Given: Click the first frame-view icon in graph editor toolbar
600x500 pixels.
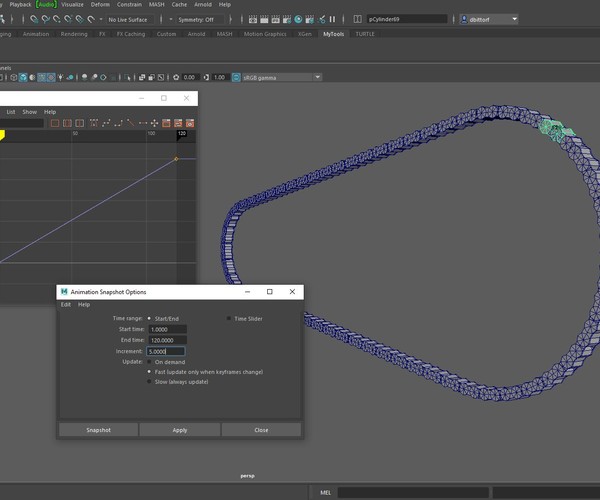Looking at the screenshot, I should (x=55, y=123).
